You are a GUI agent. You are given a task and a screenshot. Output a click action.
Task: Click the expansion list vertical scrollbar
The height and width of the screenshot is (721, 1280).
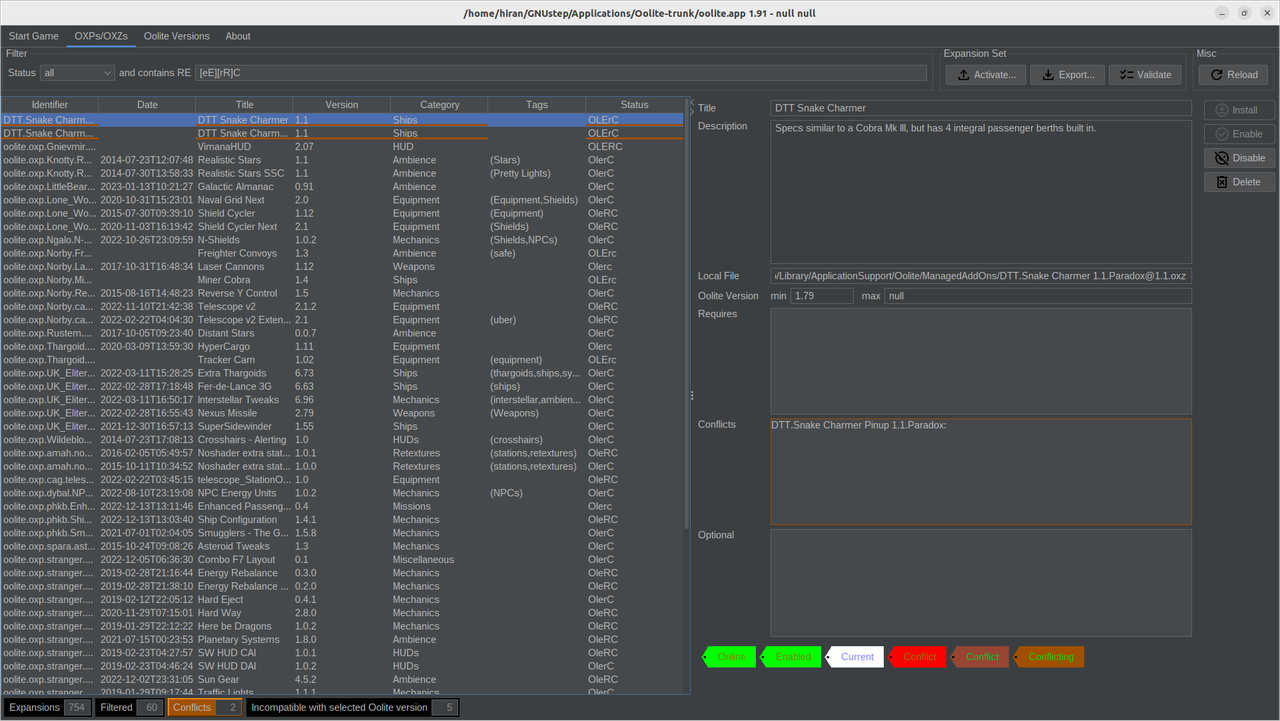[x=686, y=320]
